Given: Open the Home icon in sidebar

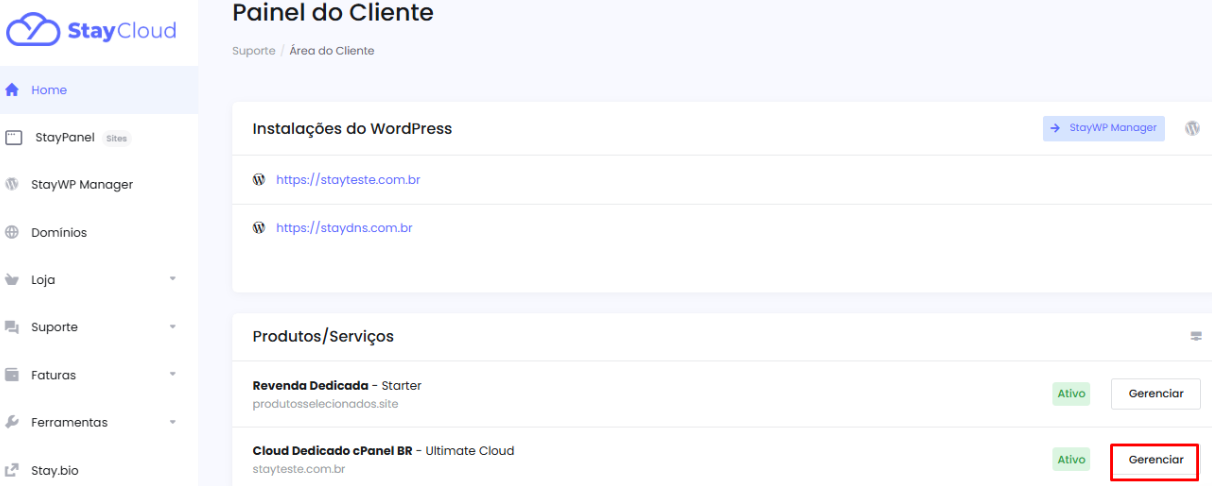Looking at the screenshot, I should [x=13, y=90].
